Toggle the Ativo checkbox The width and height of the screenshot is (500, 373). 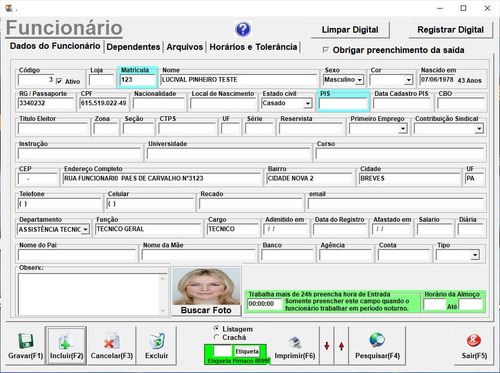coord(59,81)
